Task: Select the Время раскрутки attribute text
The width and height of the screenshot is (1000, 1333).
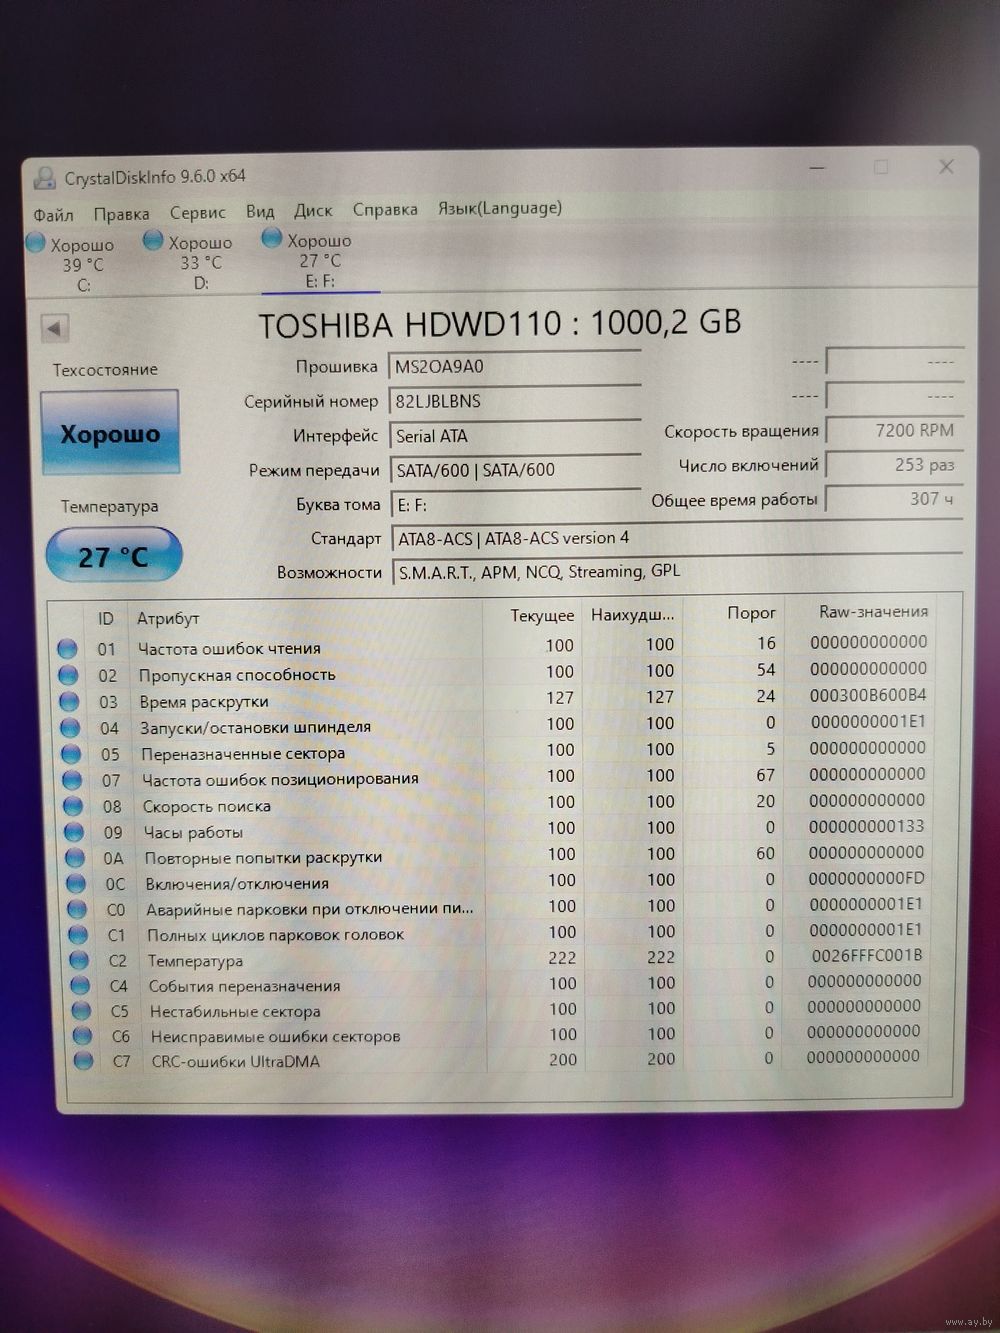Action: click(x=204, y=702)
